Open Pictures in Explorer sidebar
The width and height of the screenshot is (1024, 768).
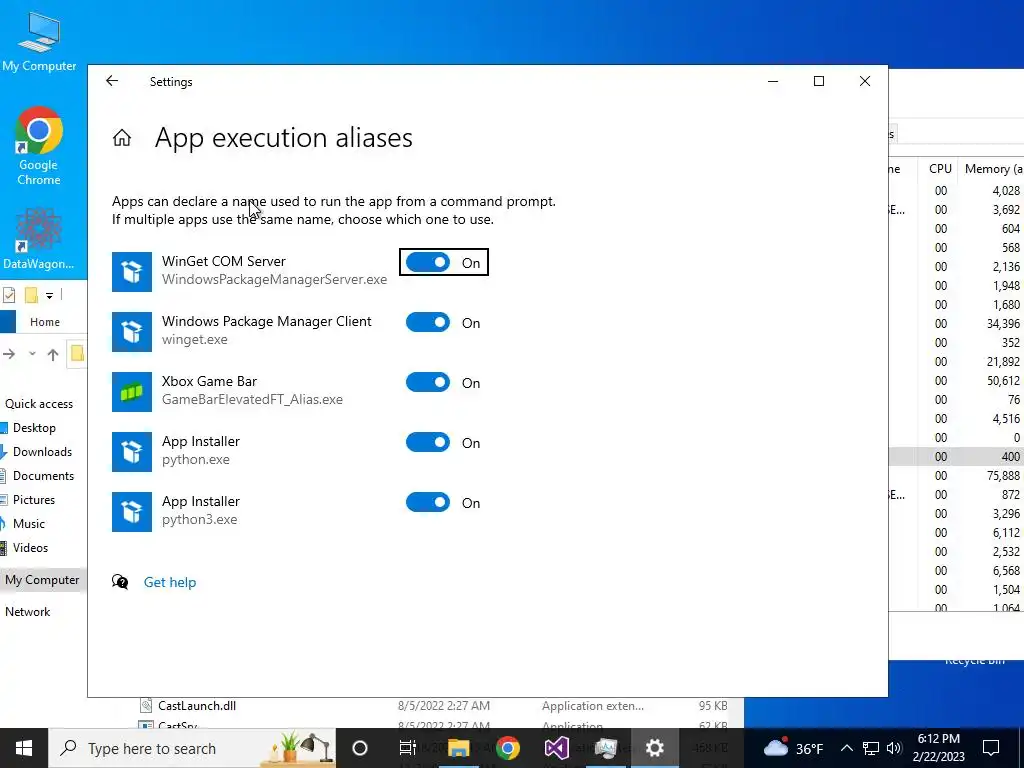[x=34, y=500]
